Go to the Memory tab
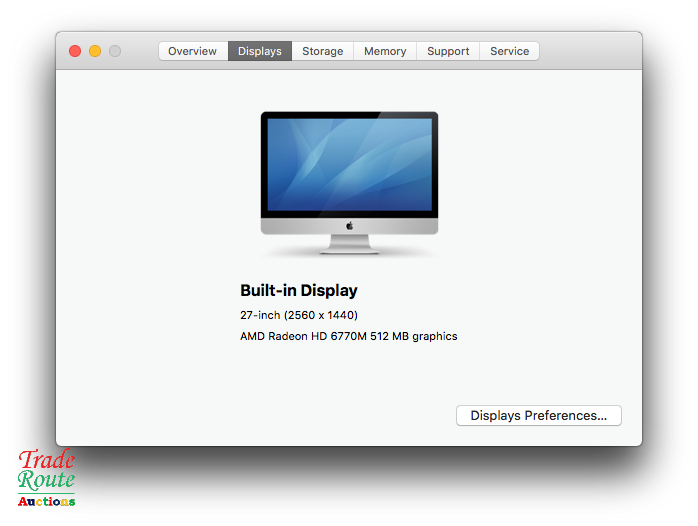 (x=385, y=51)
